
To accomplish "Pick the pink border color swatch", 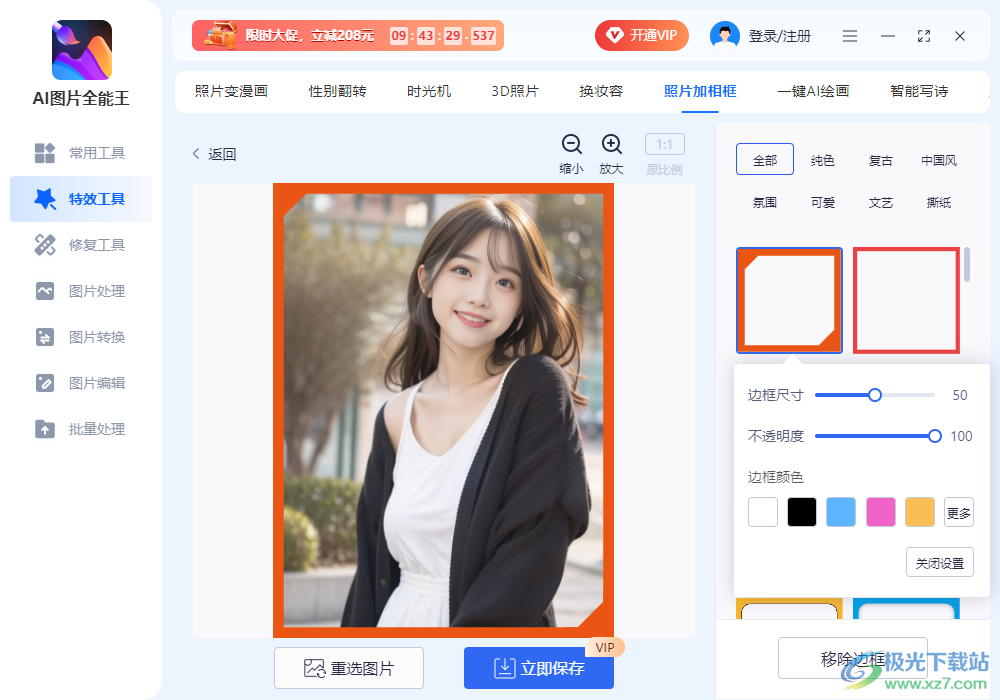I will tap(880, 511).
